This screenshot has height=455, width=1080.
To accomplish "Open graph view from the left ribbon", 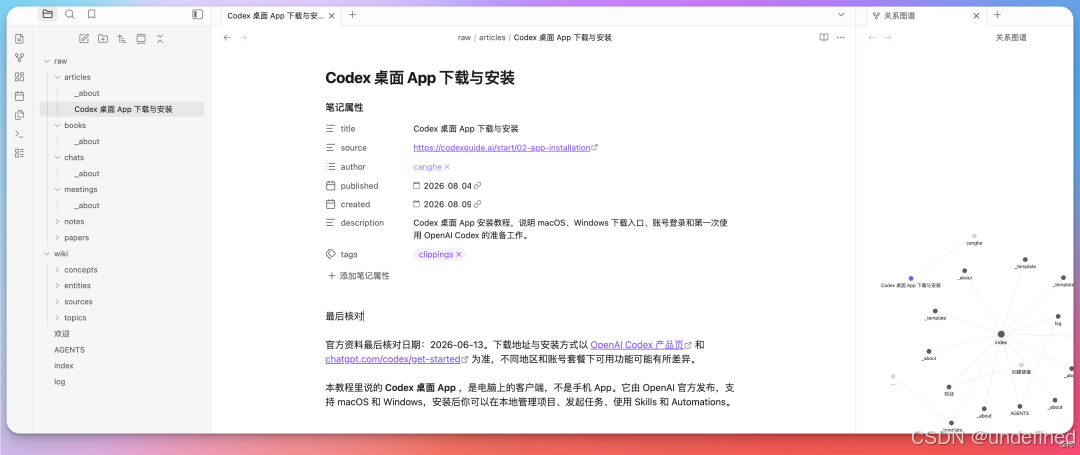I will 19,58.
